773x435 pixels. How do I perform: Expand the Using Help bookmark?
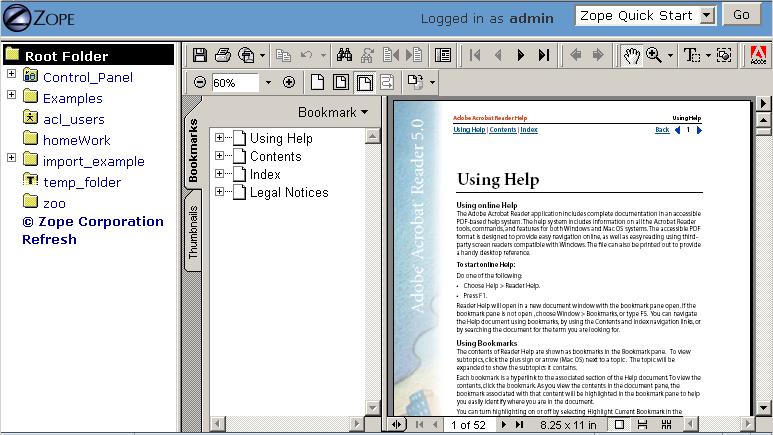coord(219,138)
